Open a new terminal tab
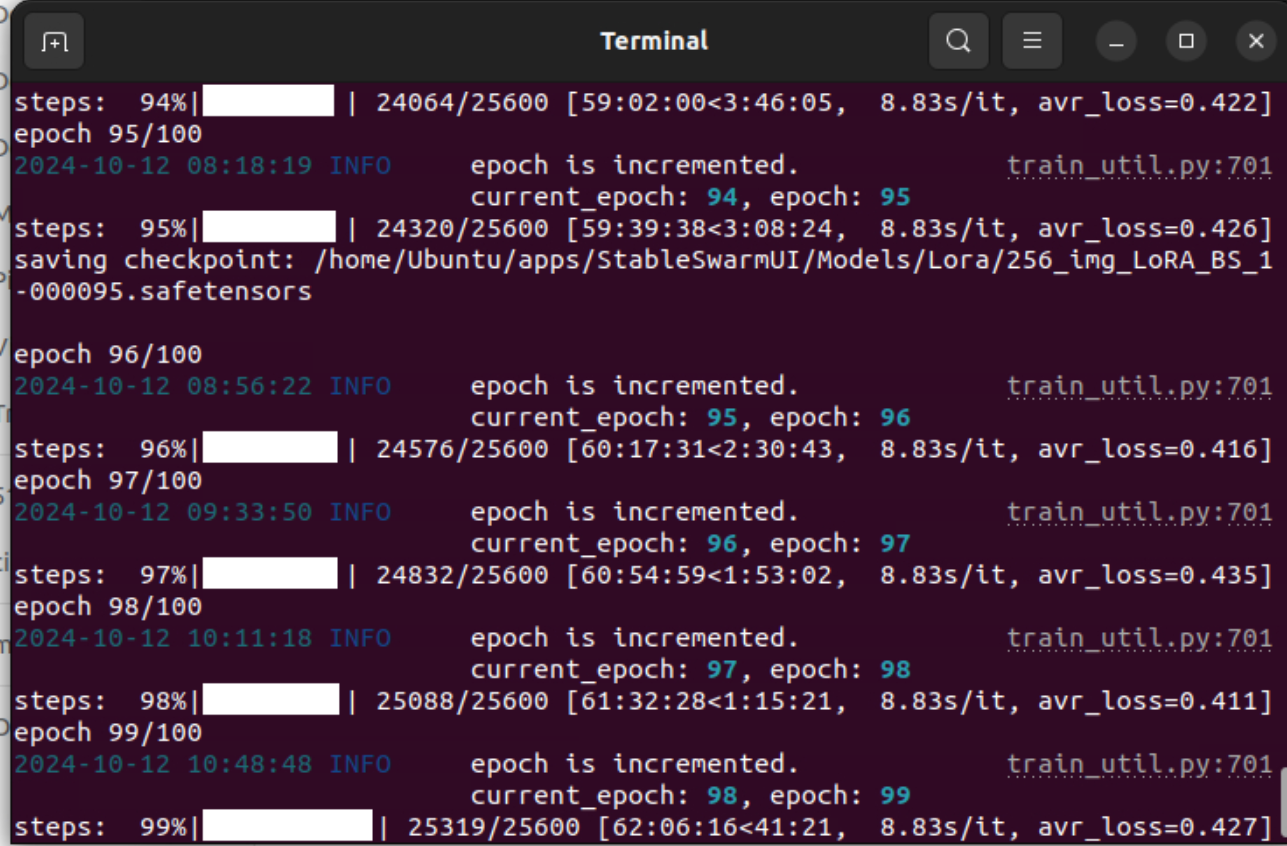This screenshot has height=846, width=1287. click(x=54, y=41)
